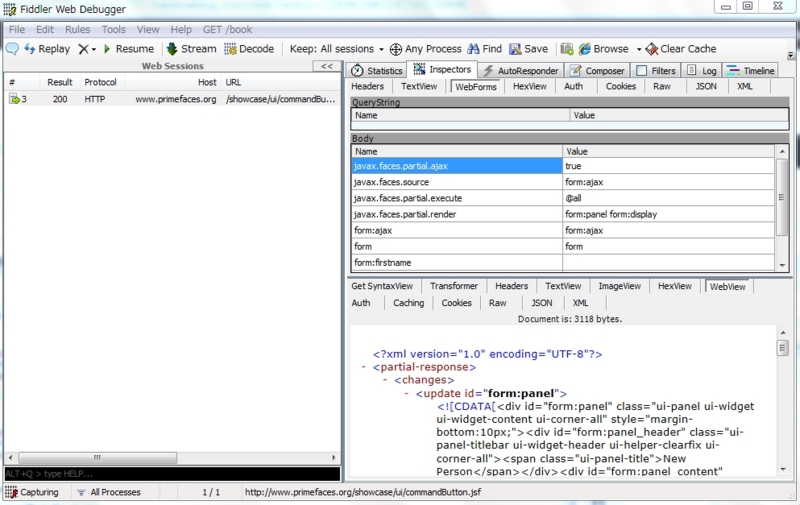This screenshot has width=800, height=505.
Task: Select the javax.faces.source row
Action: click(x=563, y=182)
